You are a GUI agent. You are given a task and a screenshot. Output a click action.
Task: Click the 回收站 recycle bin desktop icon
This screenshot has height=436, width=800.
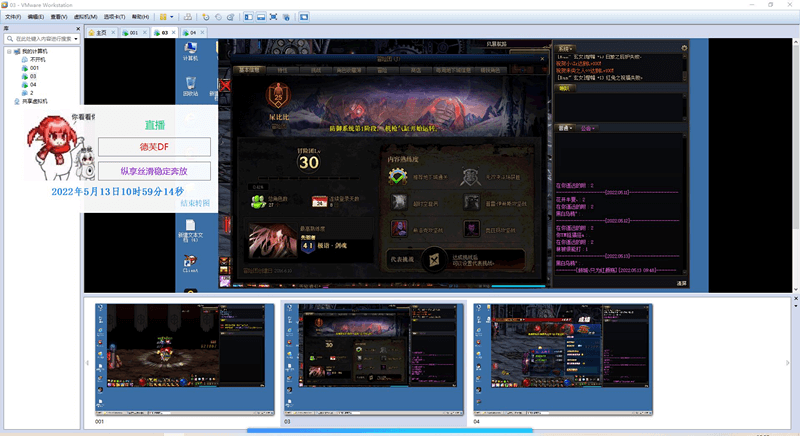pos(190,86)
